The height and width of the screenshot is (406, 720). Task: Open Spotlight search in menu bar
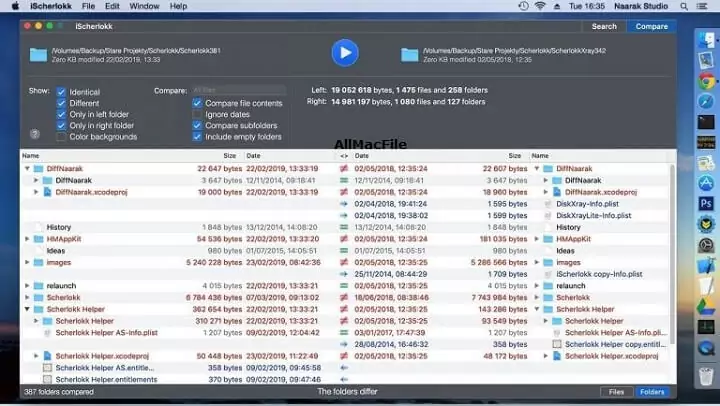pyautogui.click(x=684, y=6)
